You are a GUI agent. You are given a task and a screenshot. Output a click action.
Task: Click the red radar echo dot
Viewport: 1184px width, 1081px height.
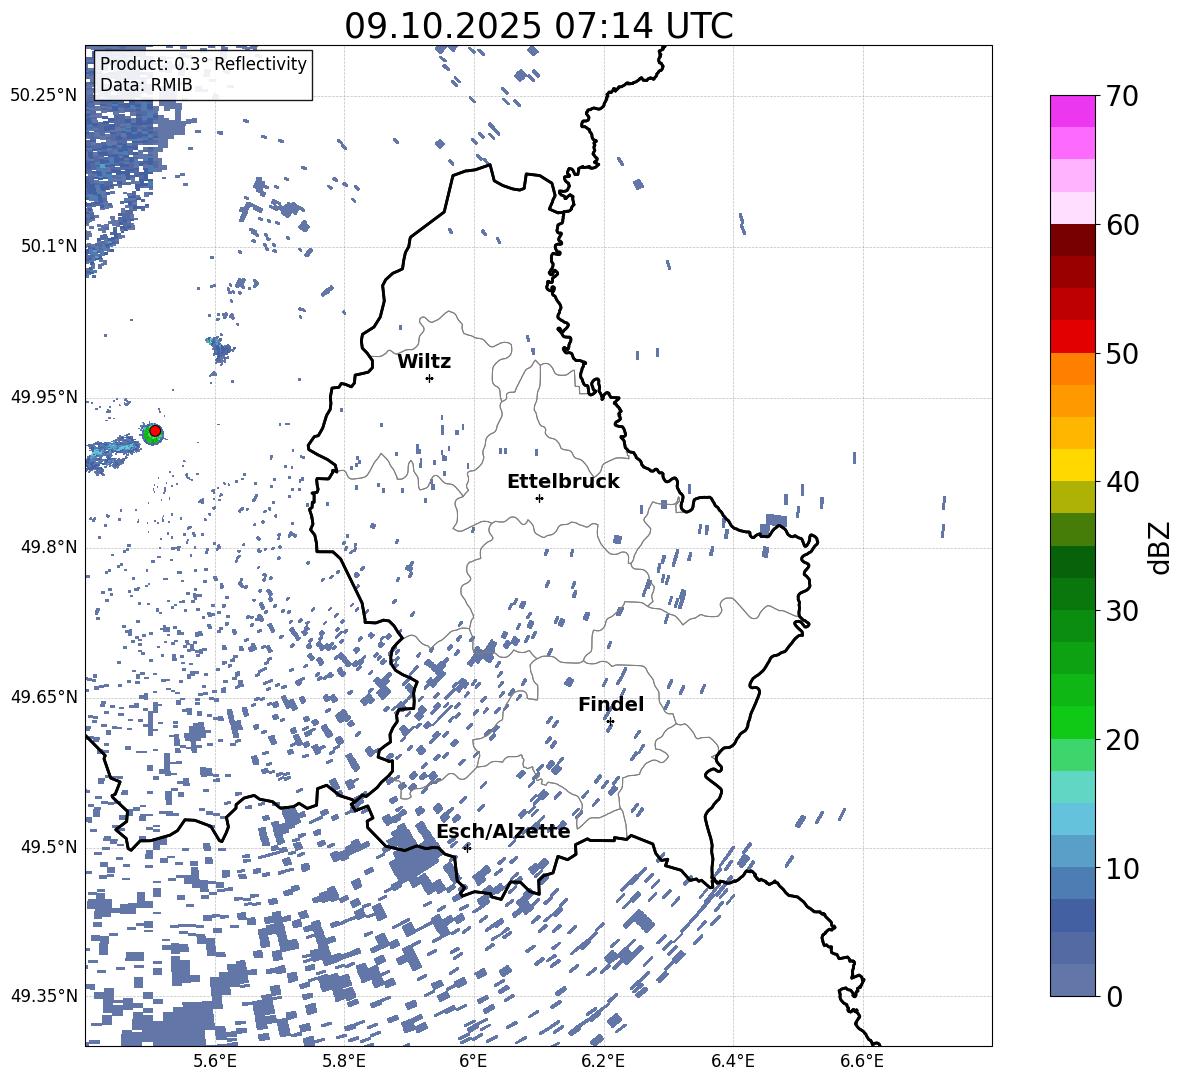point(155,431)
